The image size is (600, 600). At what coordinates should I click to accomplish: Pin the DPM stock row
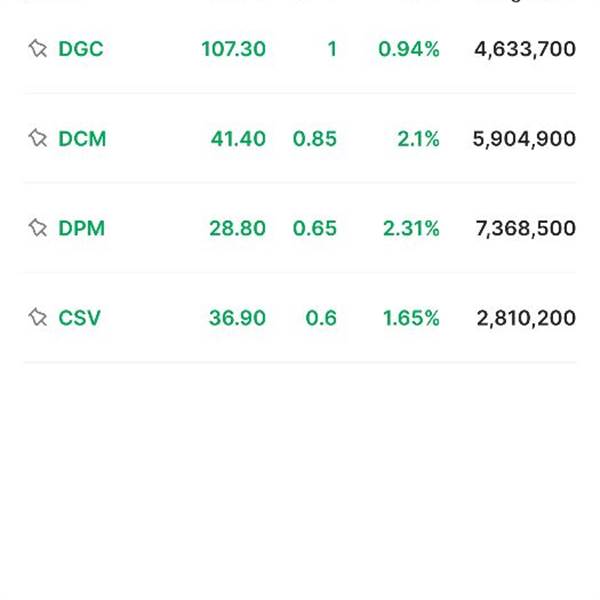click(38, 228)
